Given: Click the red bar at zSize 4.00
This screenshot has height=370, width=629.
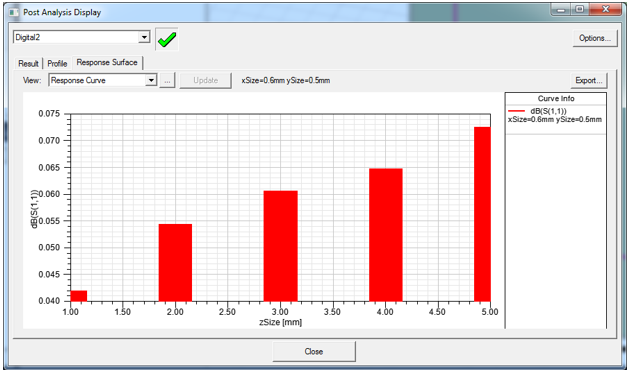Looking at the screenshot, I should 386,235.
